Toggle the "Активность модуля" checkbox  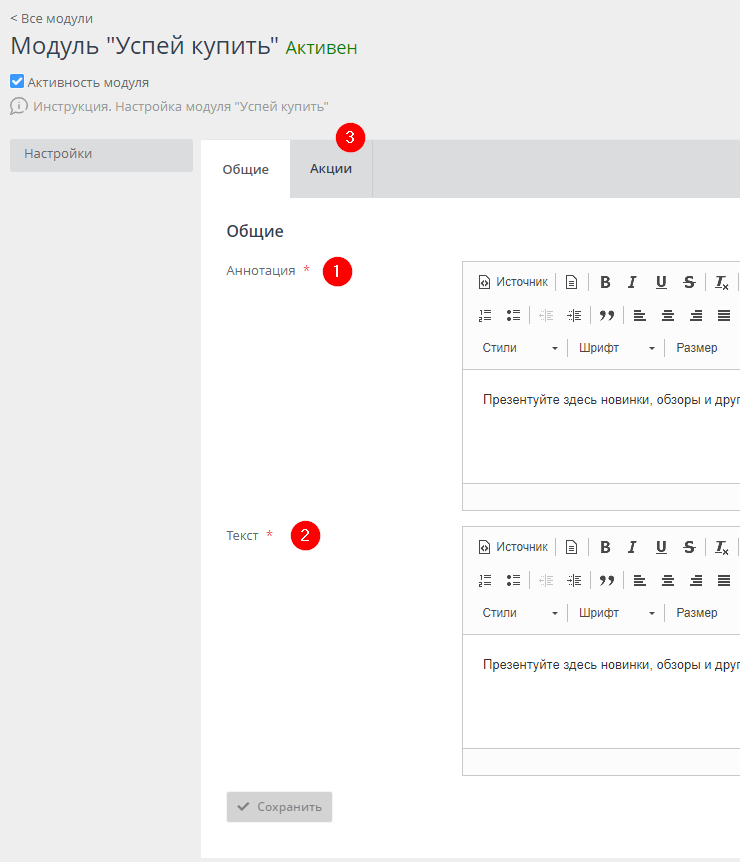click(17, 82)
